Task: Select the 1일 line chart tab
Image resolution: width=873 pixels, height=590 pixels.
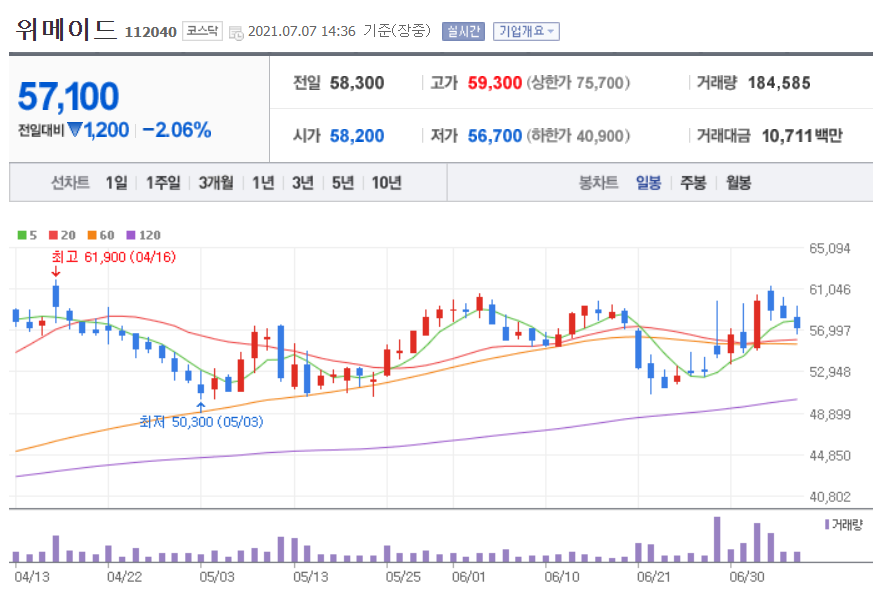Action: tap(116, 182)
